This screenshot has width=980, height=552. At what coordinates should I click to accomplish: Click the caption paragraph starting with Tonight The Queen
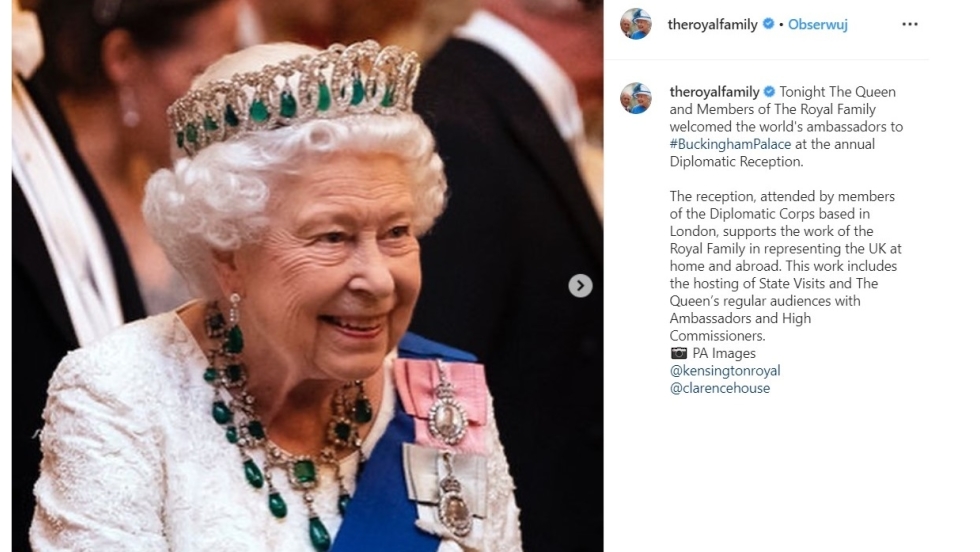[x=786, y=127]
